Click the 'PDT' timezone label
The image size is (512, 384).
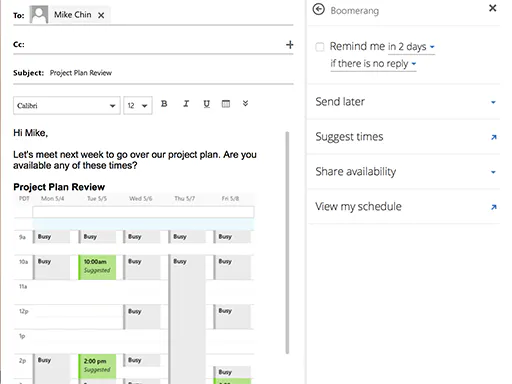pos(24,198)
